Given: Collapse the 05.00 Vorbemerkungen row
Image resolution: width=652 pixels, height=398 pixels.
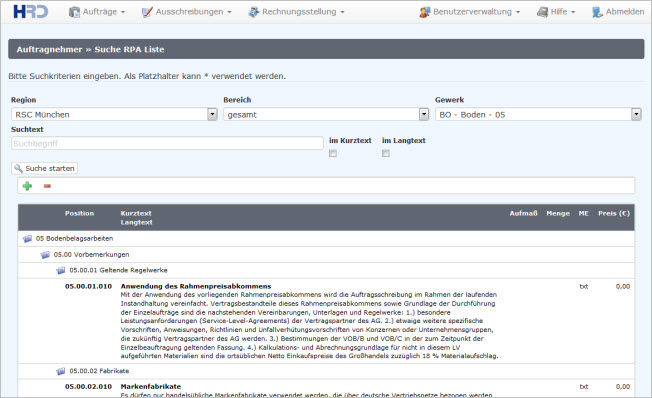Looking at the screenshot, I should click(326, 255).
